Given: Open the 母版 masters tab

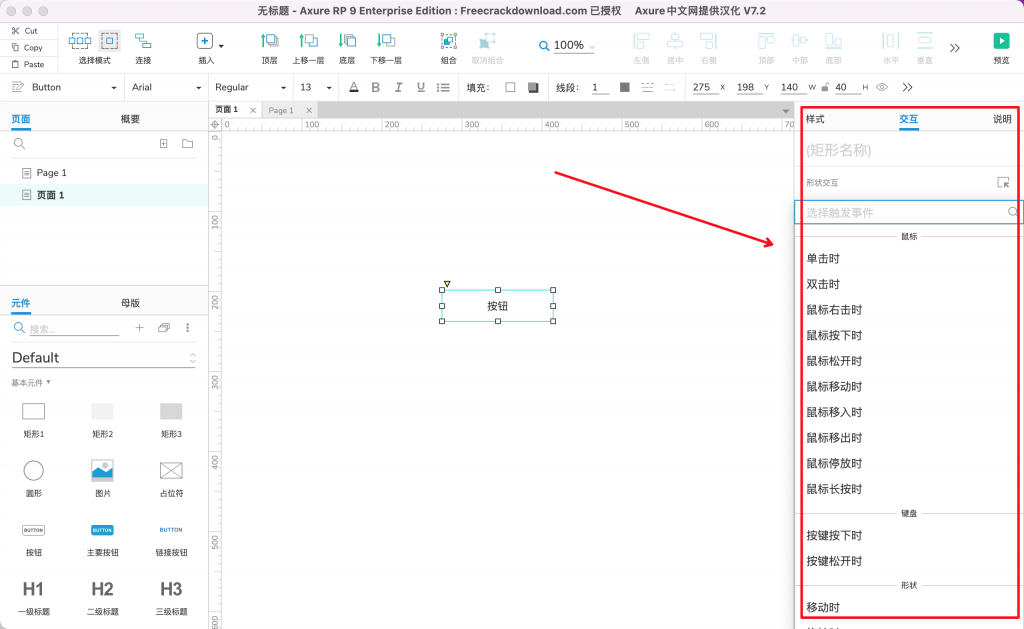Looking at the screenshot, I should [x=130, y=302].
